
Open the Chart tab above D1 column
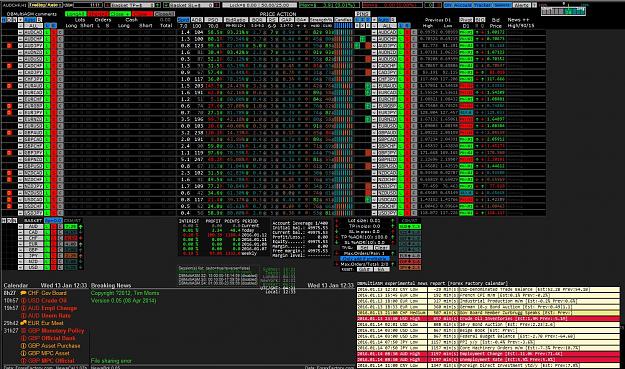click(466, 20)
